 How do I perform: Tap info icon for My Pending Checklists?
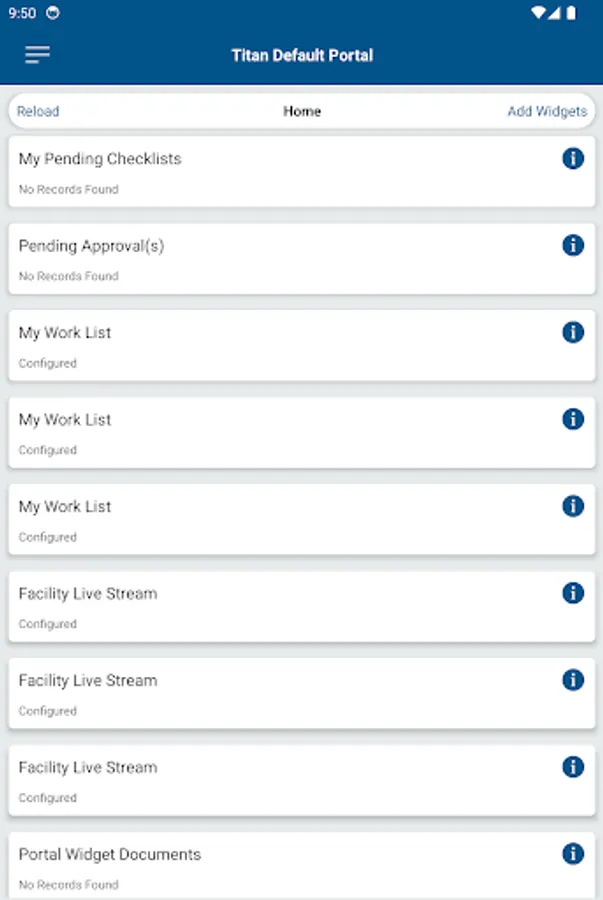pos(573,158)
